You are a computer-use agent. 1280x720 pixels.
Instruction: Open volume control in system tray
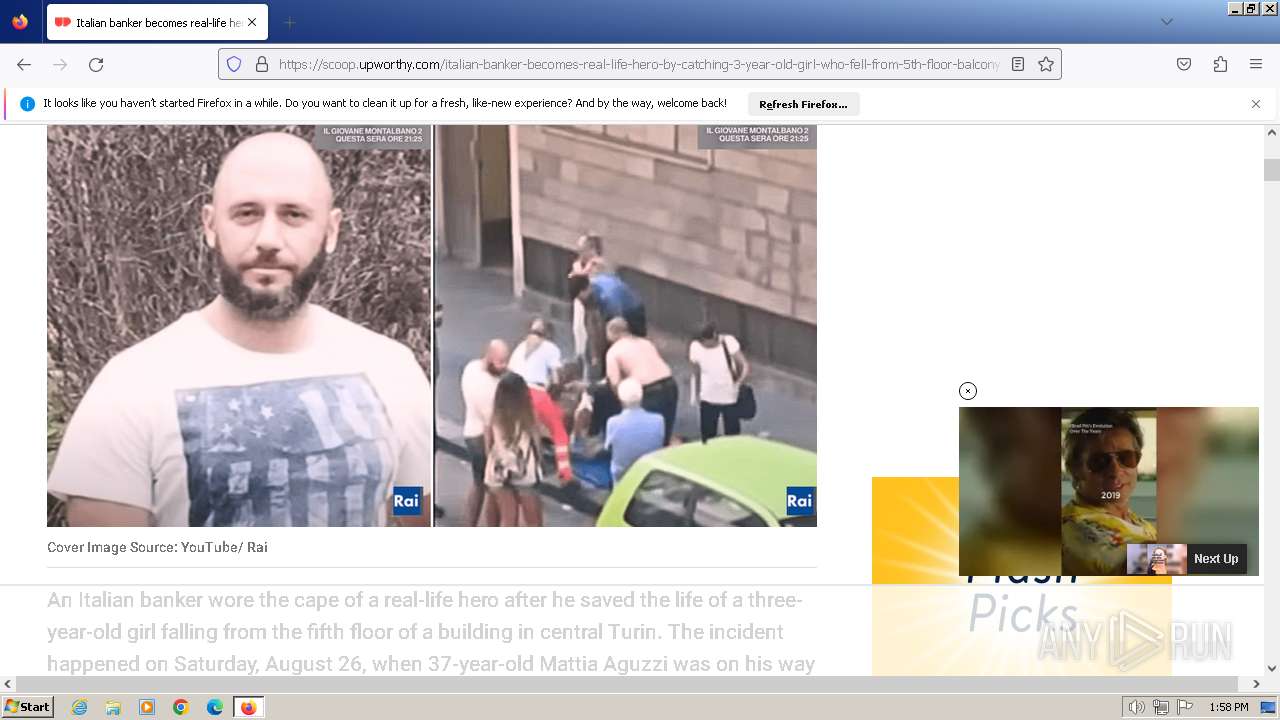1136,707
